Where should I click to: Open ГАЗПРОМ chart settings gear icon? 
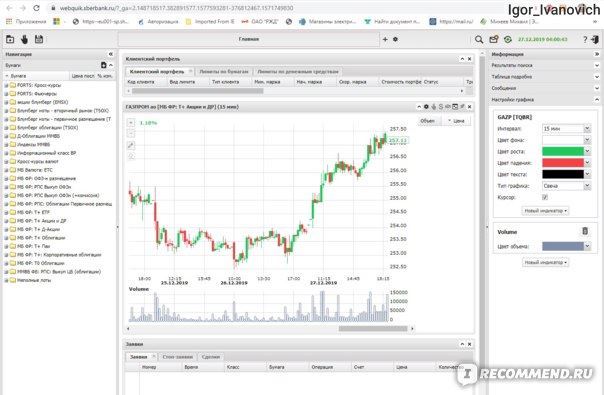coord(426,107)
